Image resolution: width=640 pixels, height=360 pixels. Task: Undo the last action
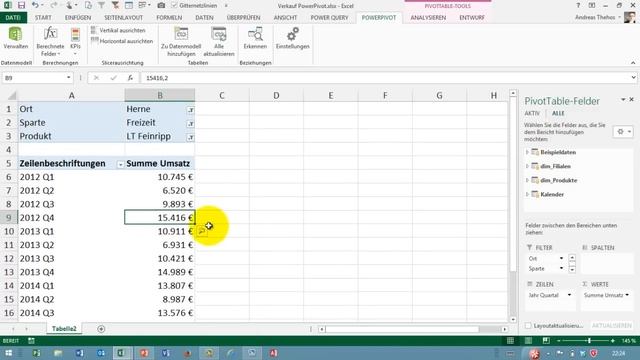[x=35, y=6]
